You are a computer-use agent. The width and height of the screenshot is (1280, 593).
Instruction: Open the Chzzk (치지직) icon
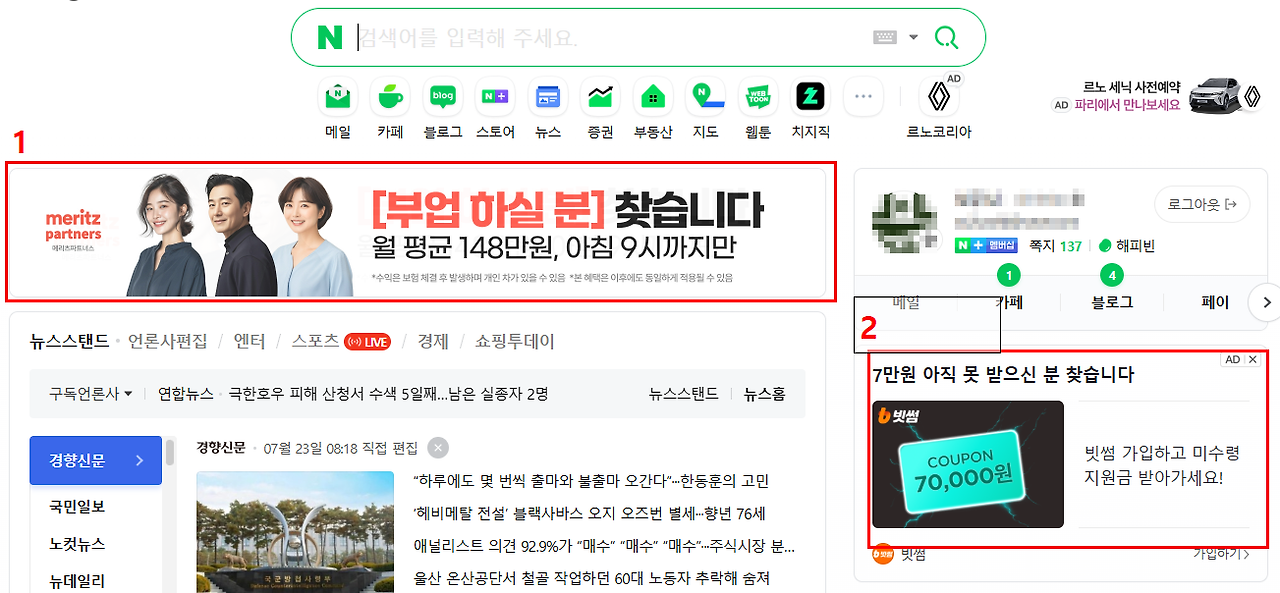point(811,97)
